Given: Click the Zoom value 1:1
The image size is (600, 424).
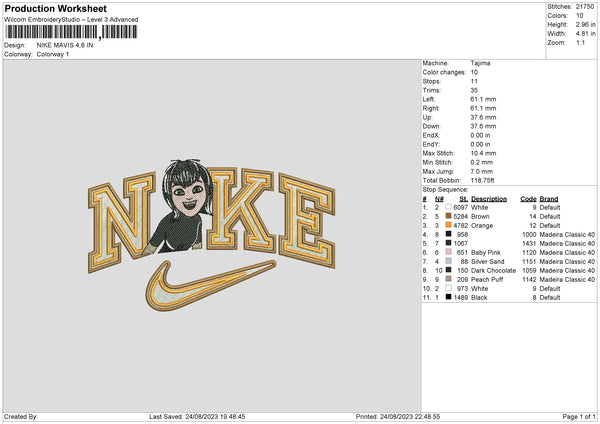Looking at the screenshot, I should pyautogui.click(x=580, y=42).
